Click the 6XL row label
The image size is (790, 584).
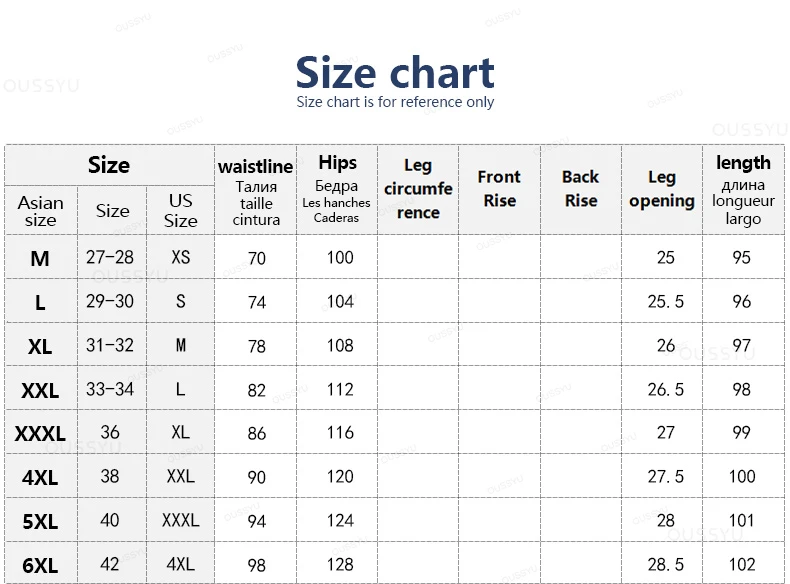pyautogui.click(x=40, y=565)
